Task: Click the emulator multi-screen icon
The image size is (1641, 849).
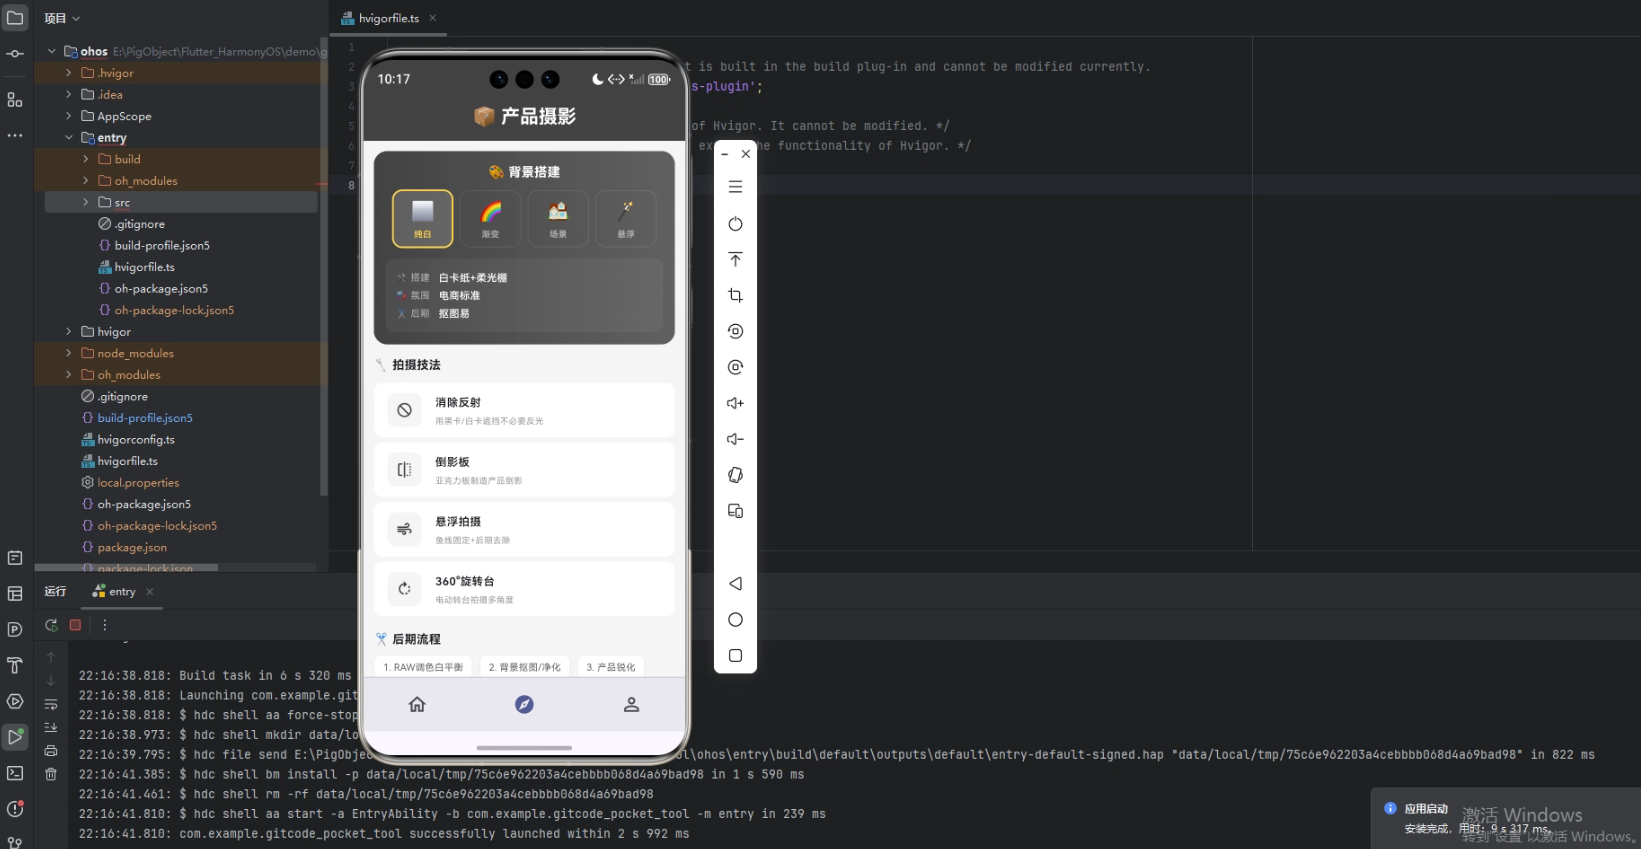Action: click(735, 511)
